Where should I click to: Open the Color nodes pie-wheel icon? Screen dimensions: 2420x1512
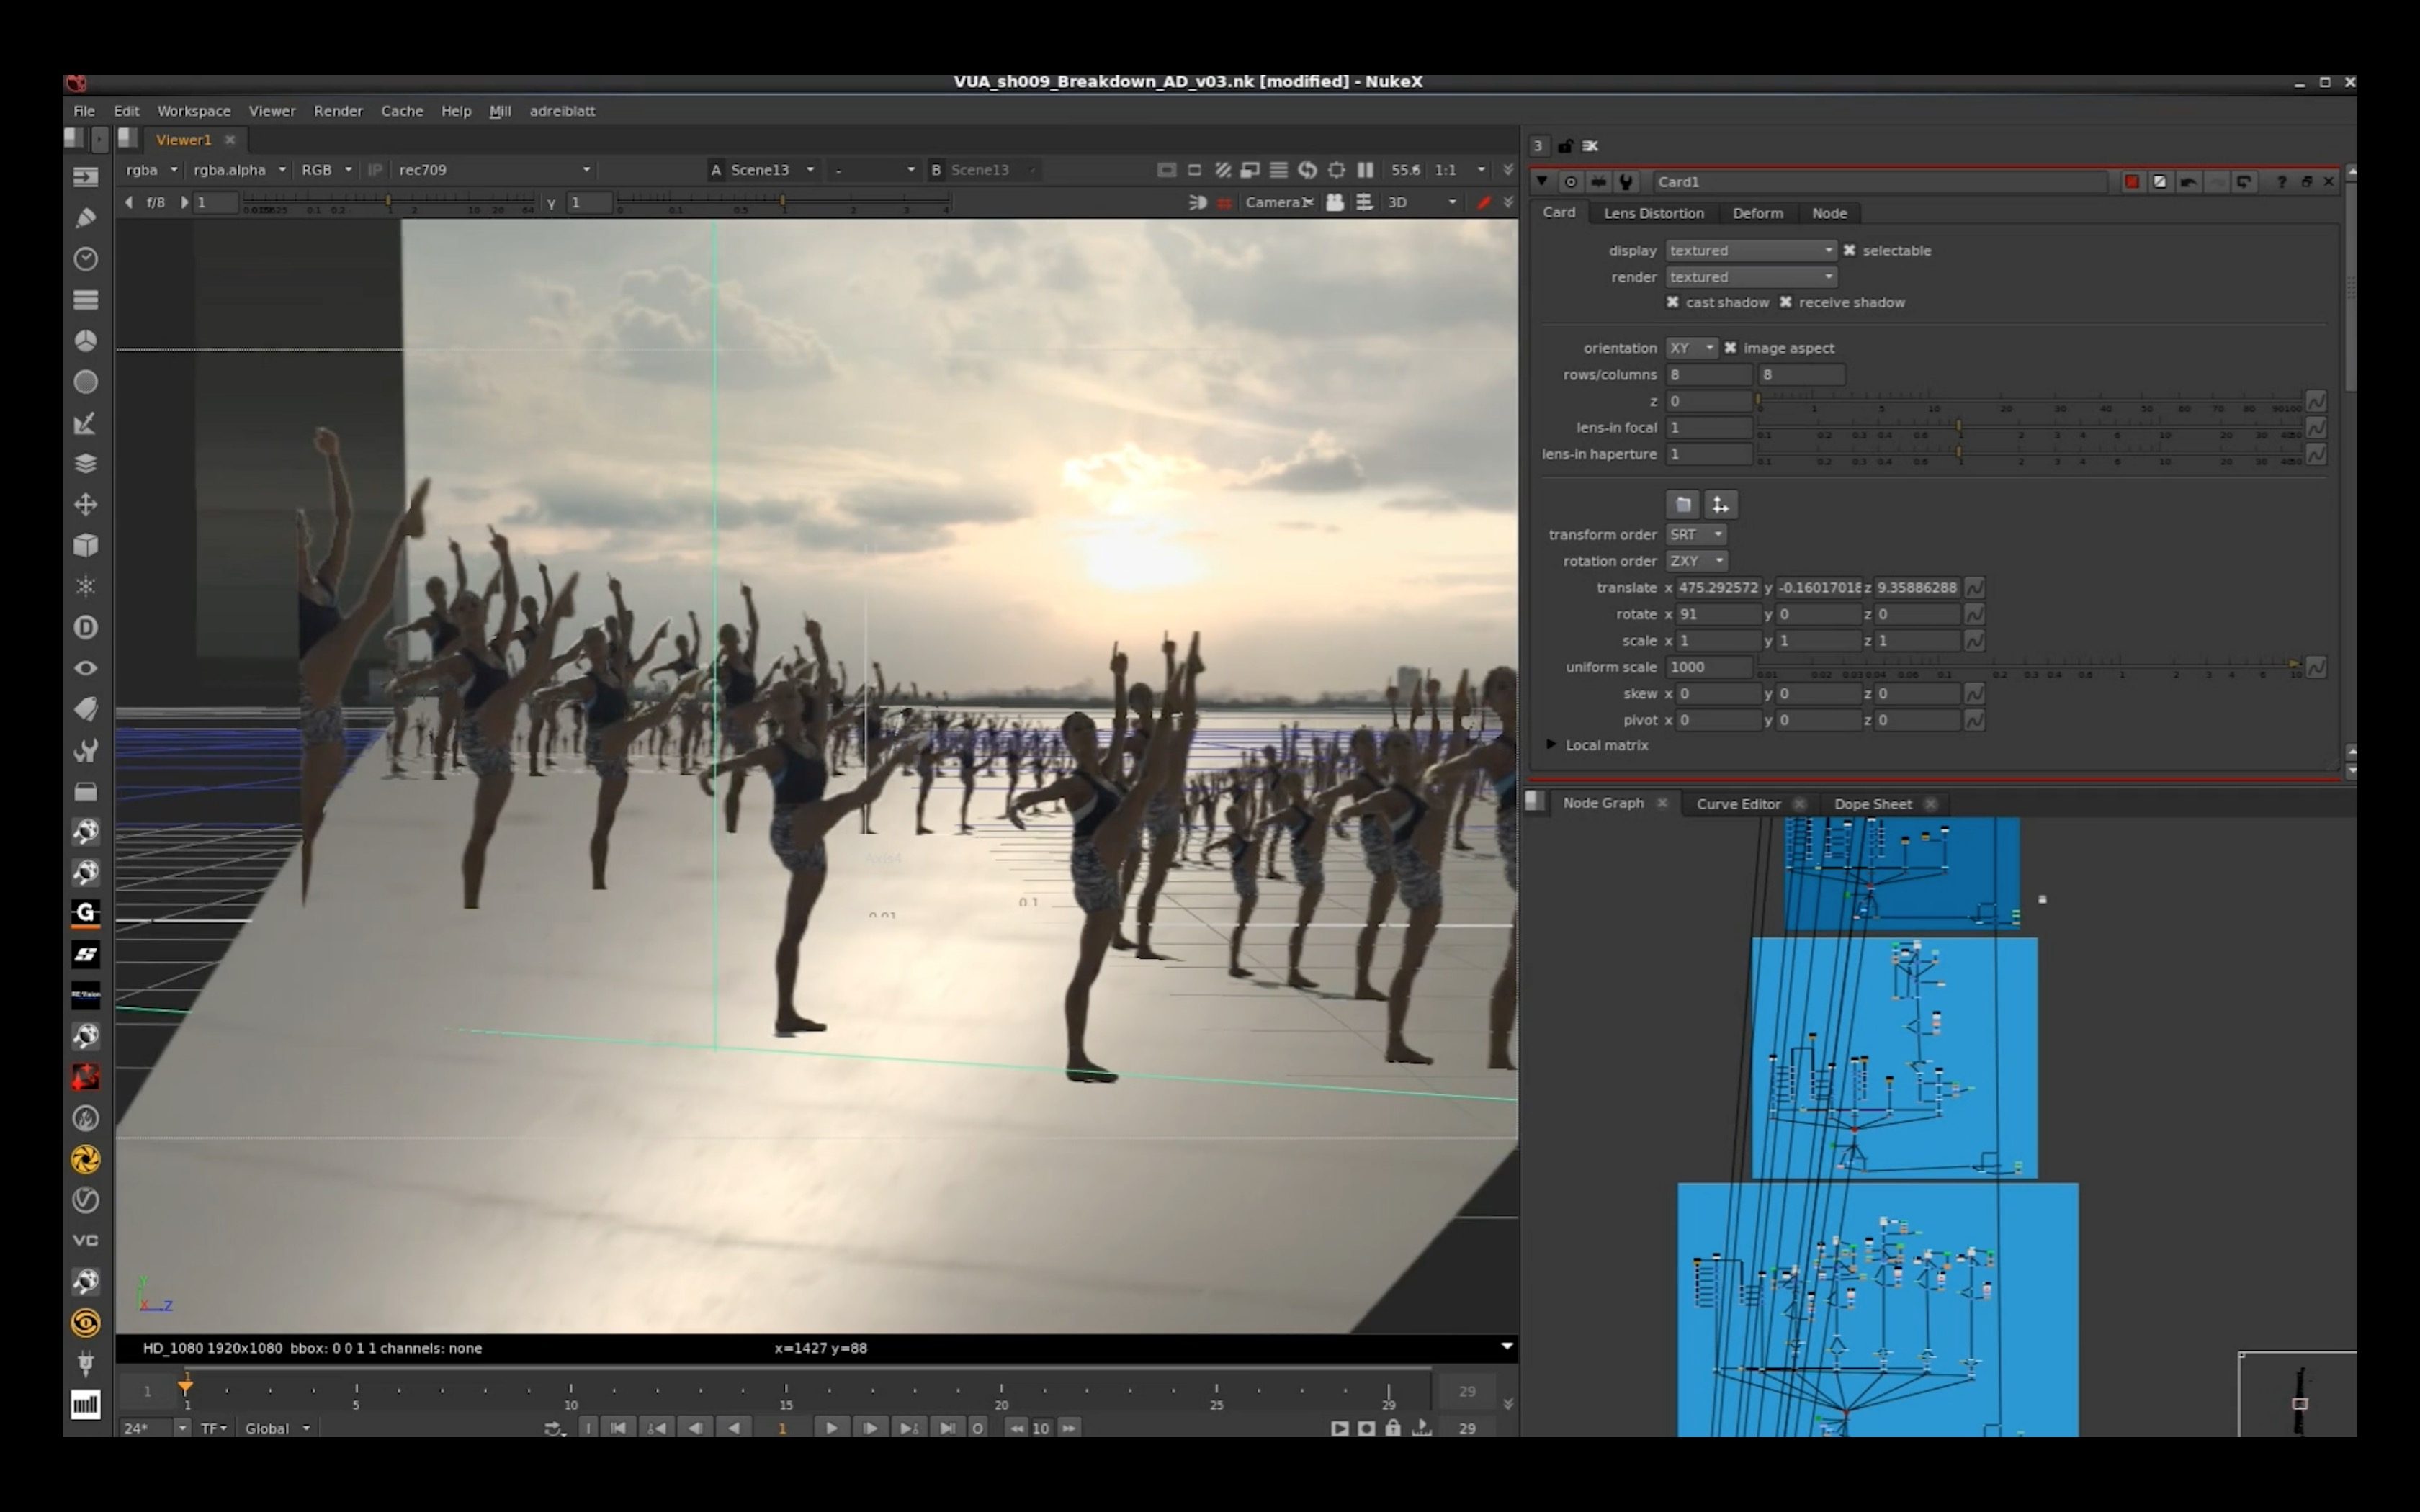click(86, 341)
